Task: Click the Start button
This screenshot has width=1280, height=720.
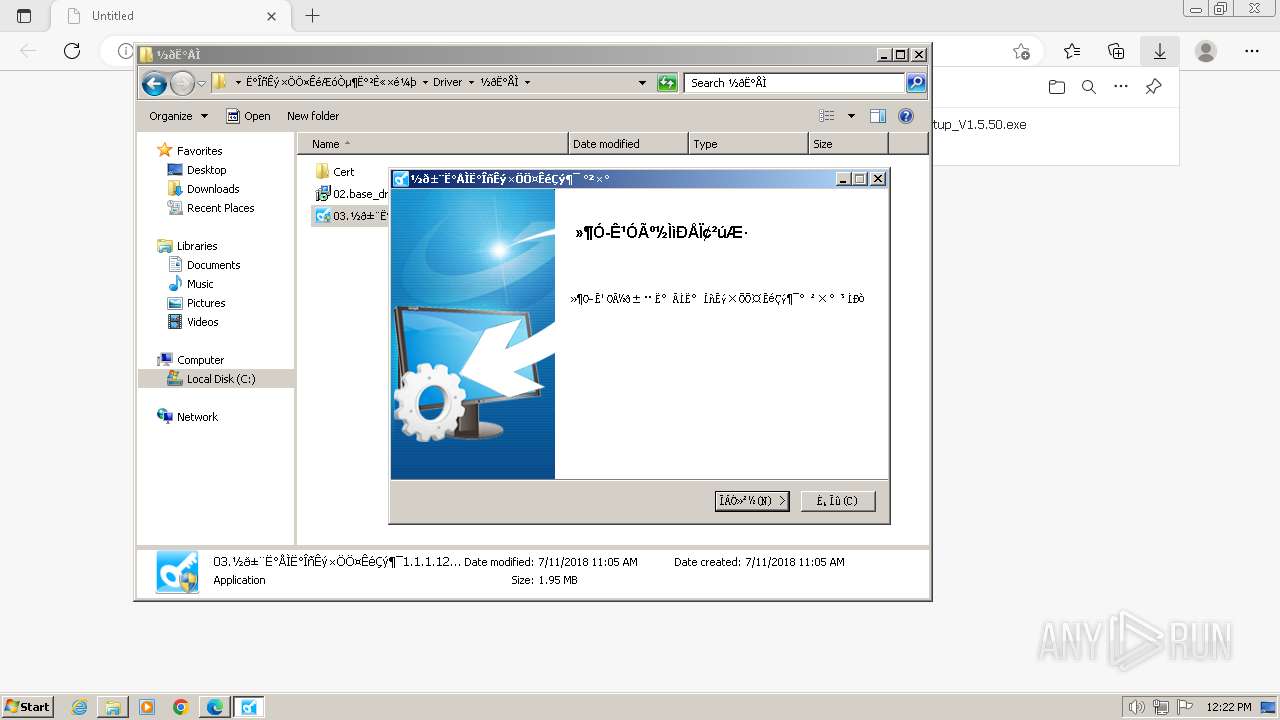Action: (27, 707)
